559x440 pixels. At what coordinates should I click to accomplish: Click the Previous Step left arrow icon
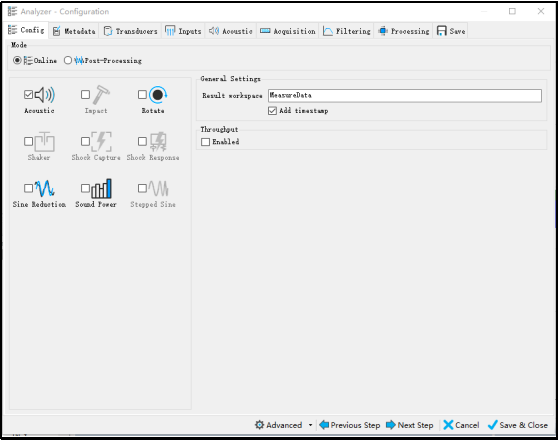click(x=324, y=425)
